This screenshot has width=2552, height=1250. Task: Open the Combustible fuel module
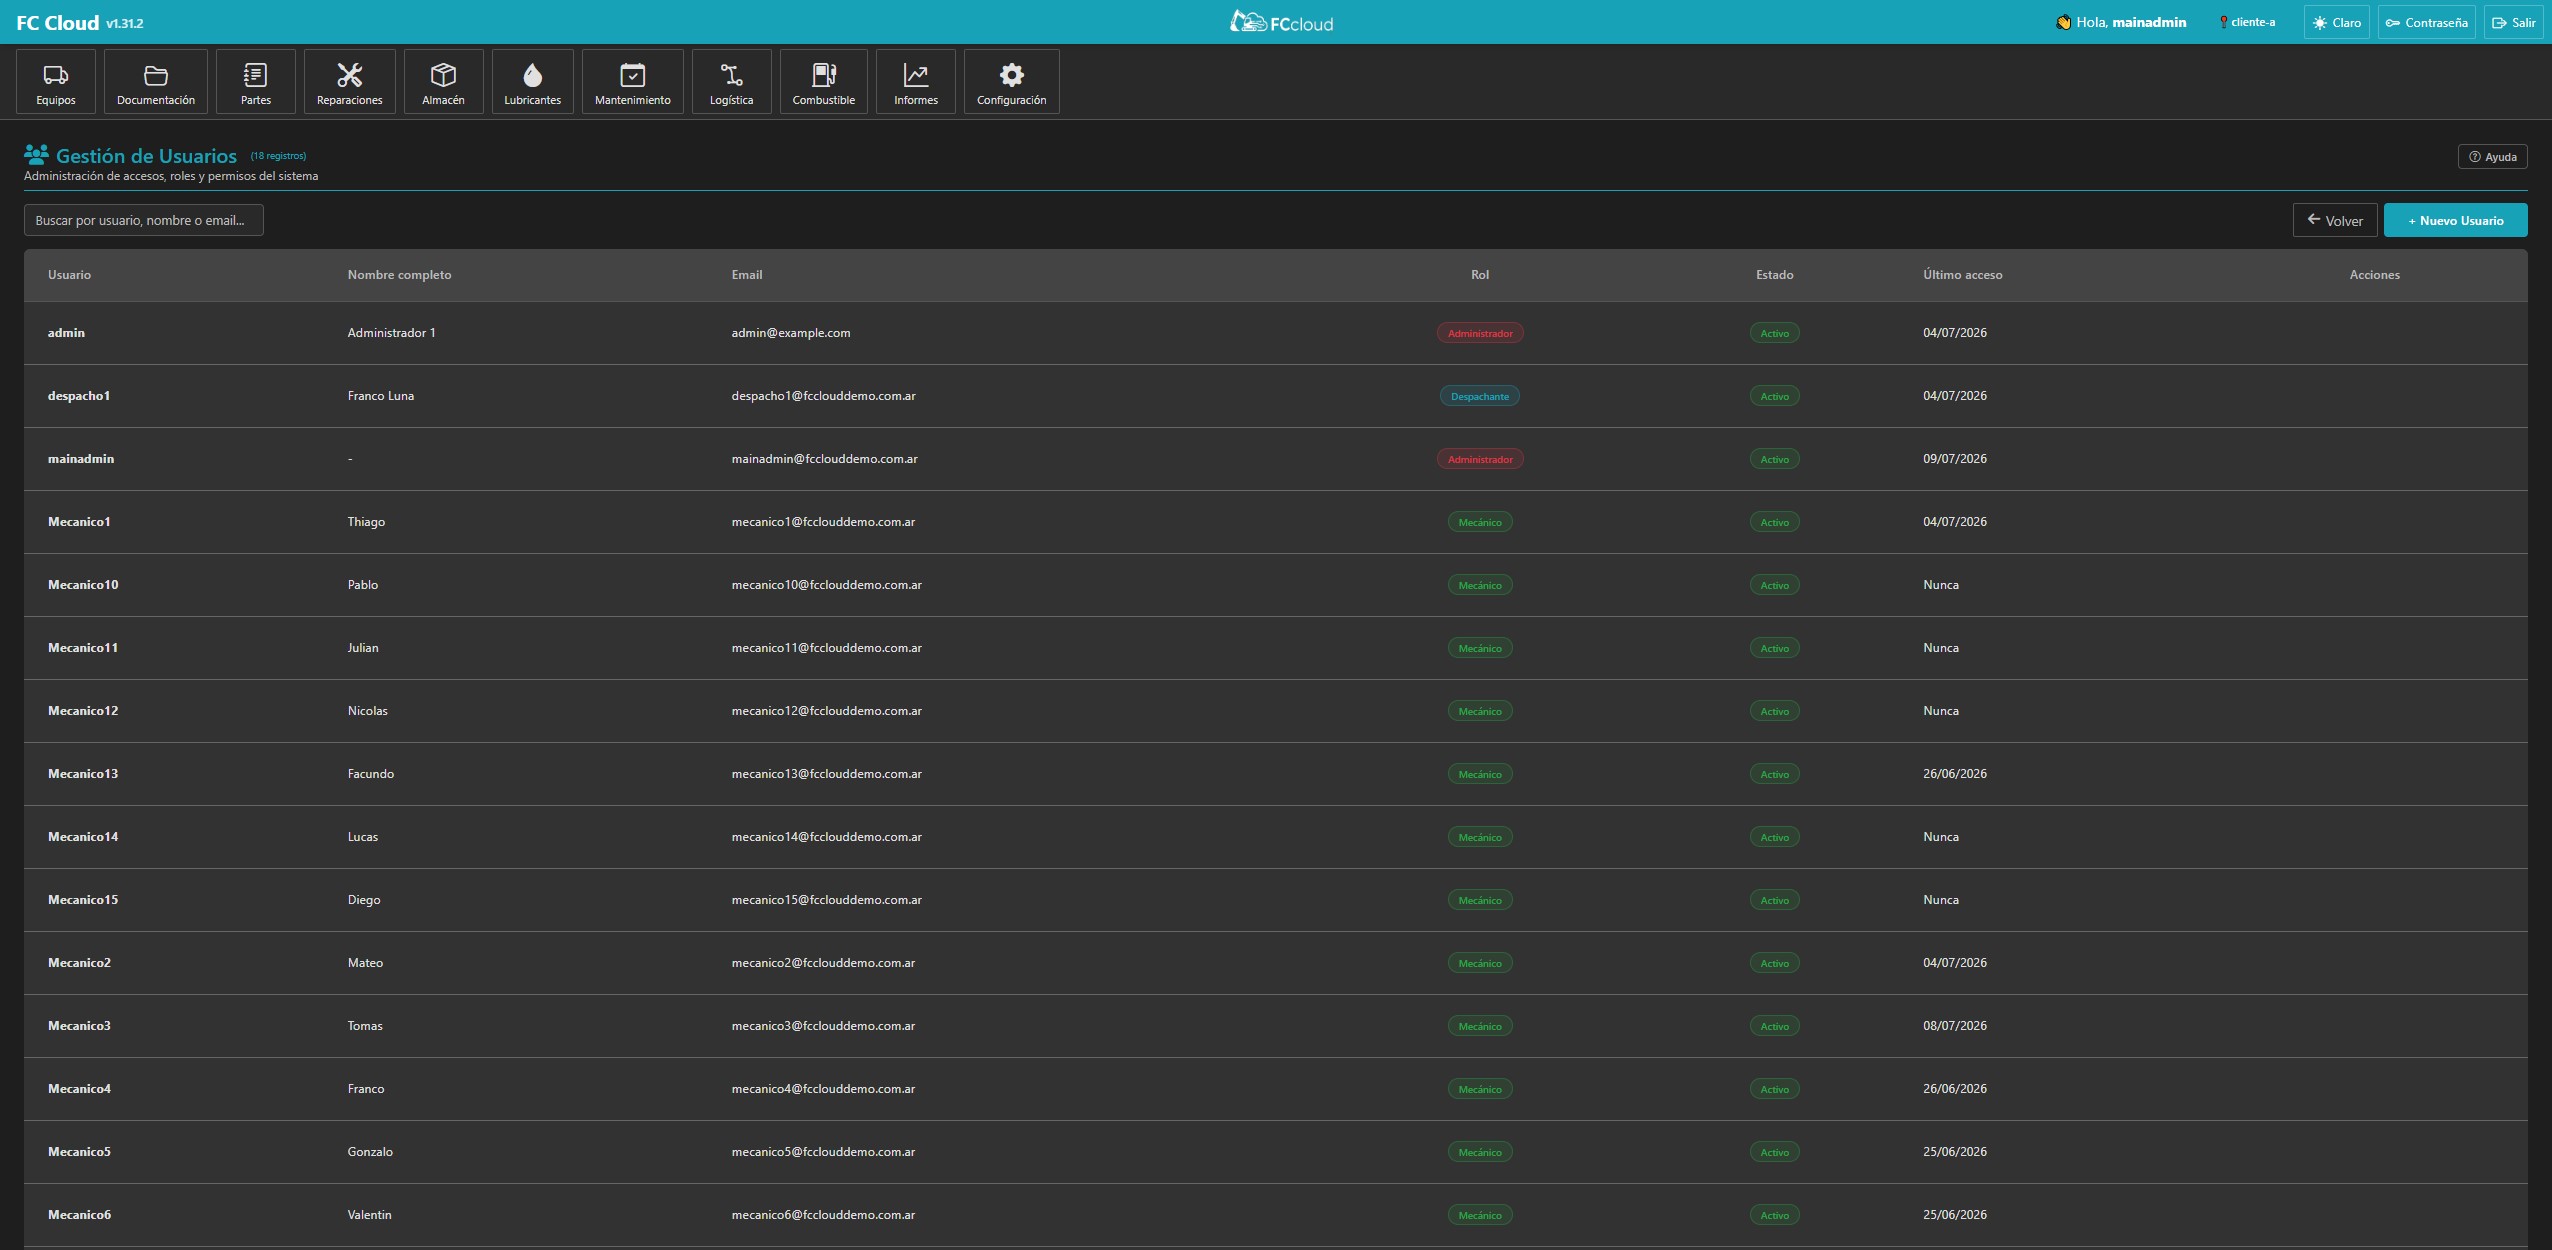[x=824, y=82]
